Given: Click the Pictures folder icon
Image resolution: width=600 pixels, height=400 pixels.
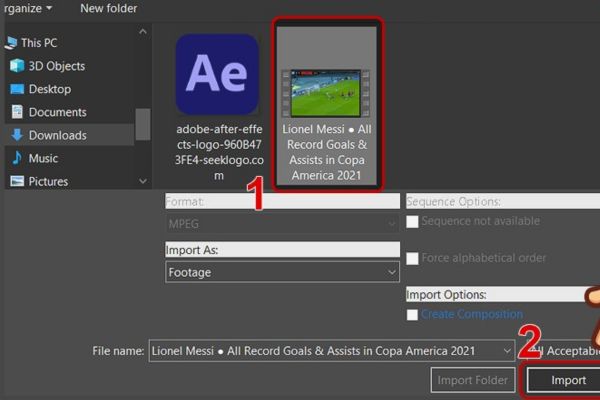Looking at the screenshot, I should point(17,181).
